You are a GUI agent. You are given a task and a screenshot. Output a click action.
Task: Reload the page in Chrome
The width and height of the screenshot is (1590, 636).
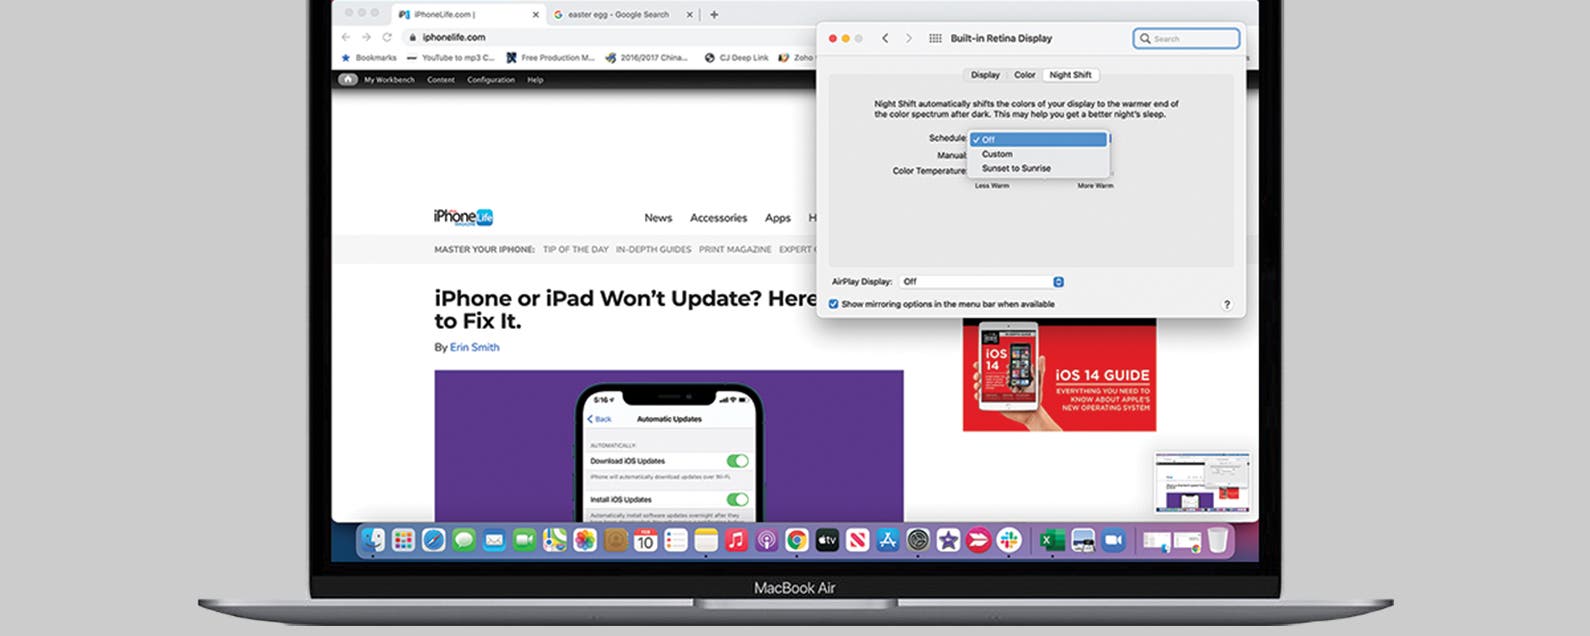pyautogui.click(x=386, y=37)
